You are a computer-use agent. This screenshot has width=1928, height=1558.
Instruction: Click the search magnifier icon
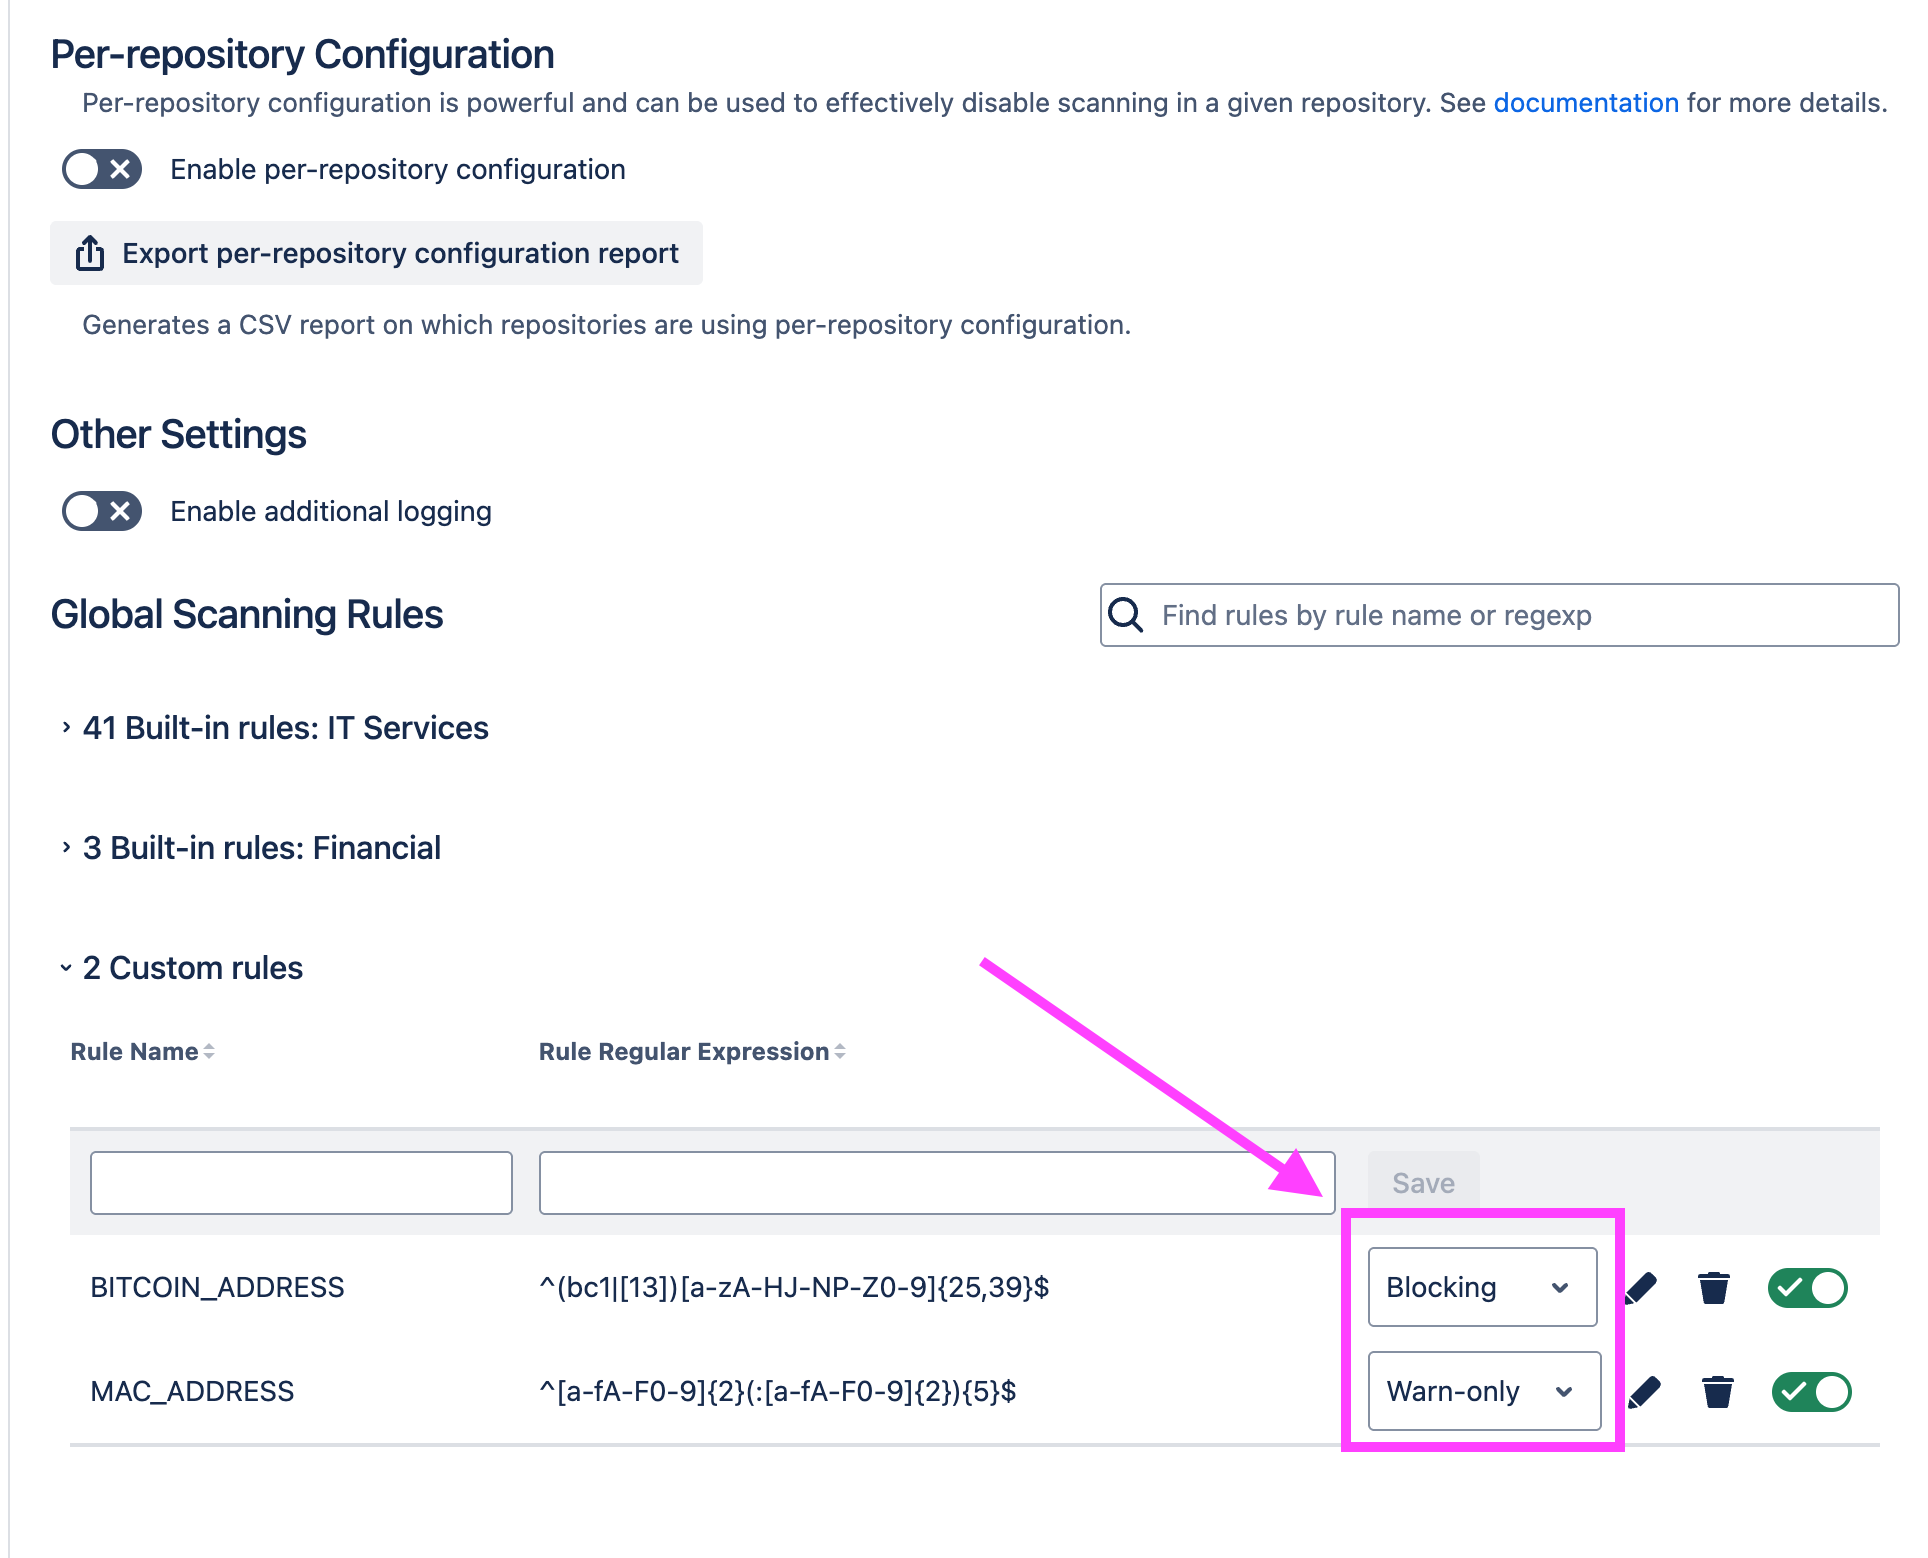[x=1126, y=615]
